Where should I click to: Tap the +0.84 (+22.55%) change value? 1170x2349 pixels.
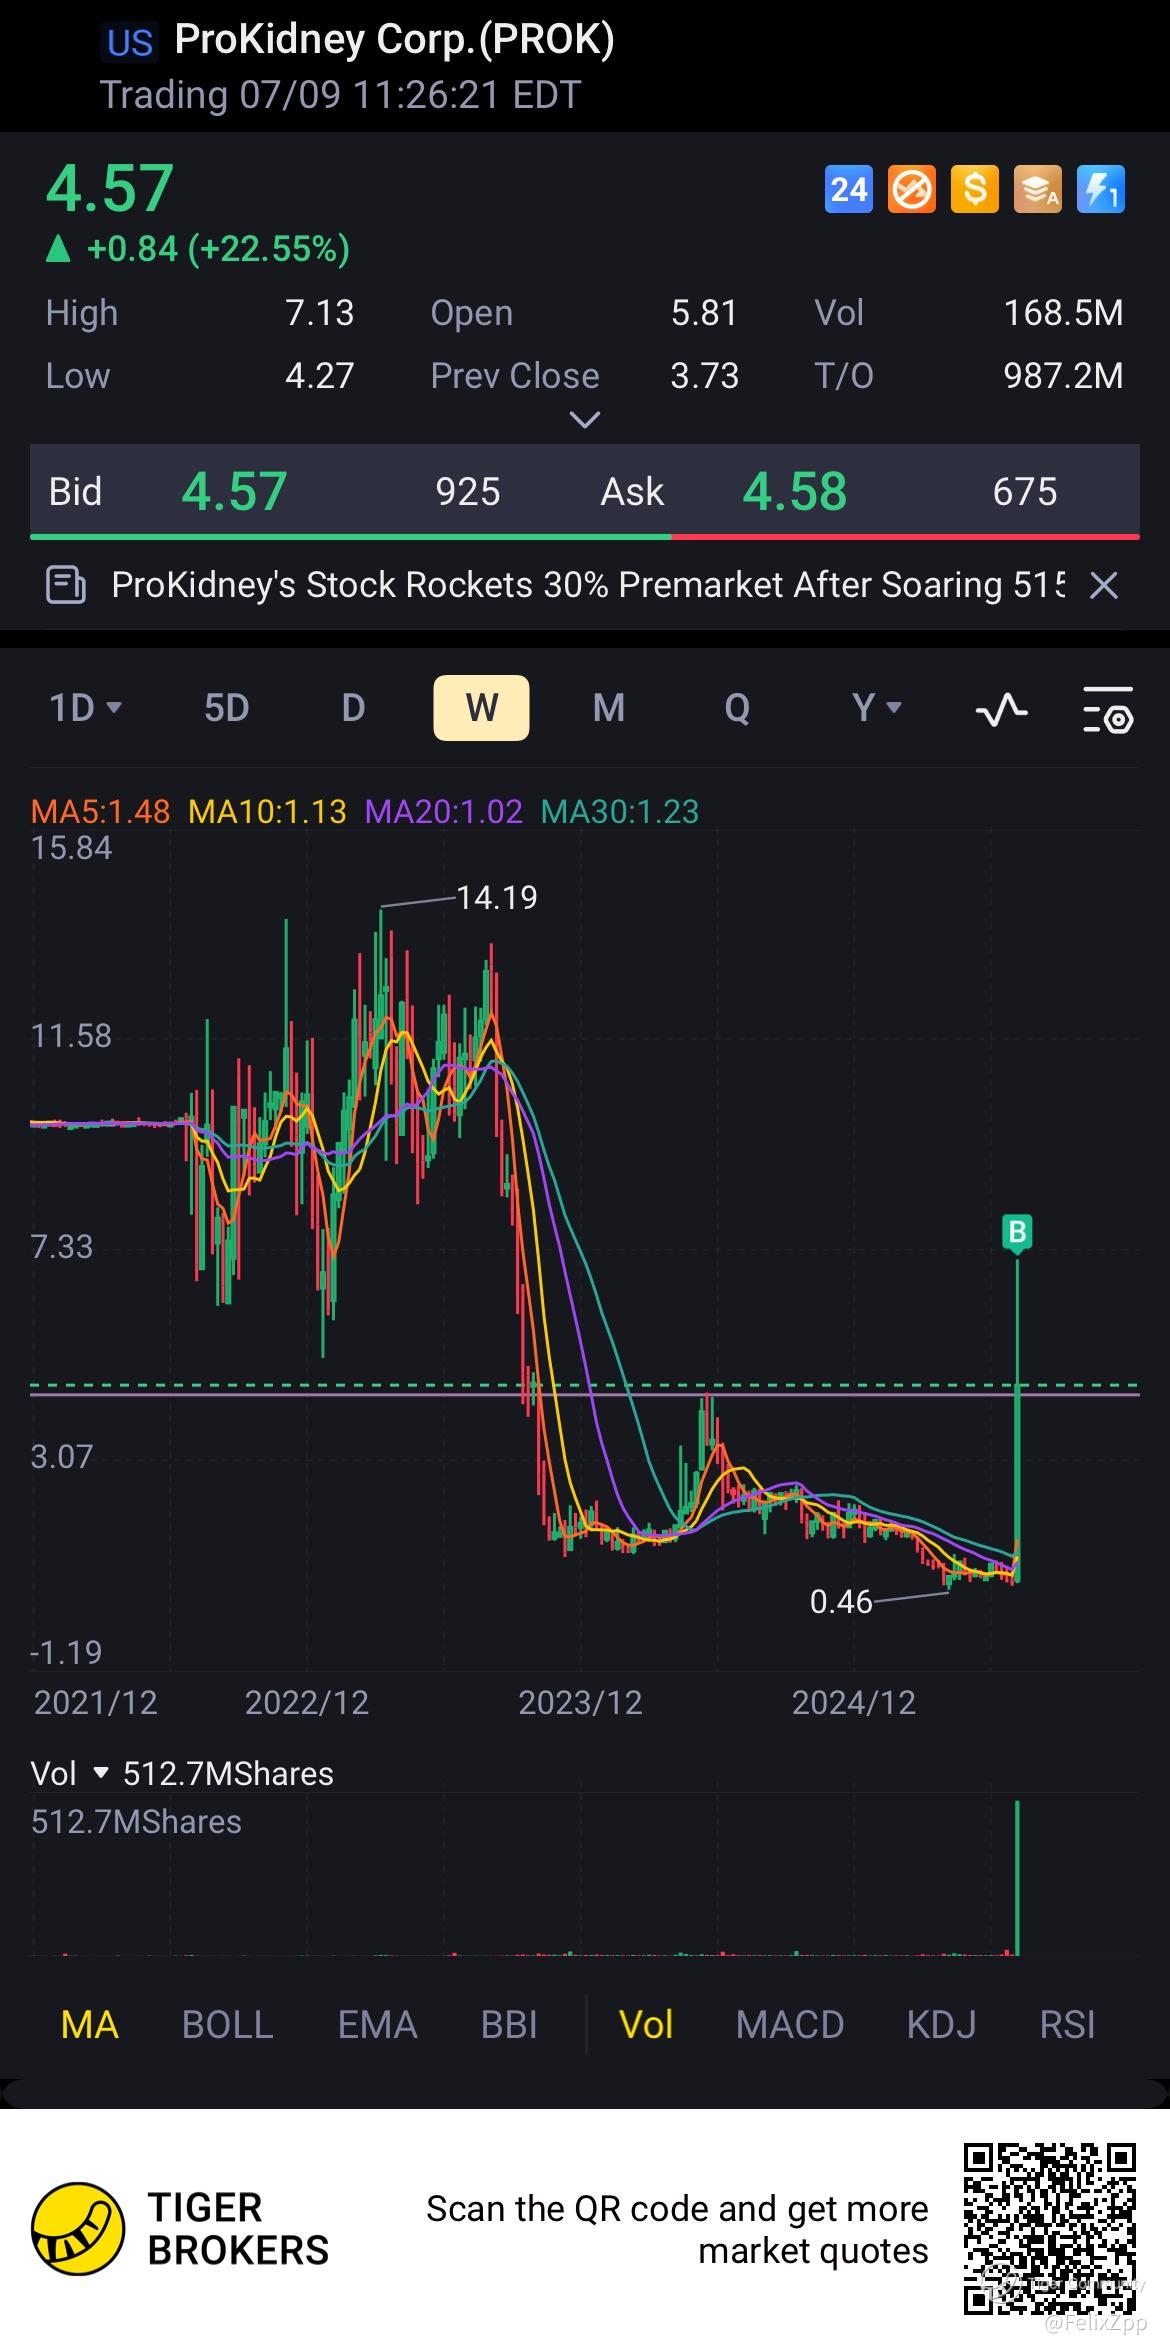(x=218, y=248)
